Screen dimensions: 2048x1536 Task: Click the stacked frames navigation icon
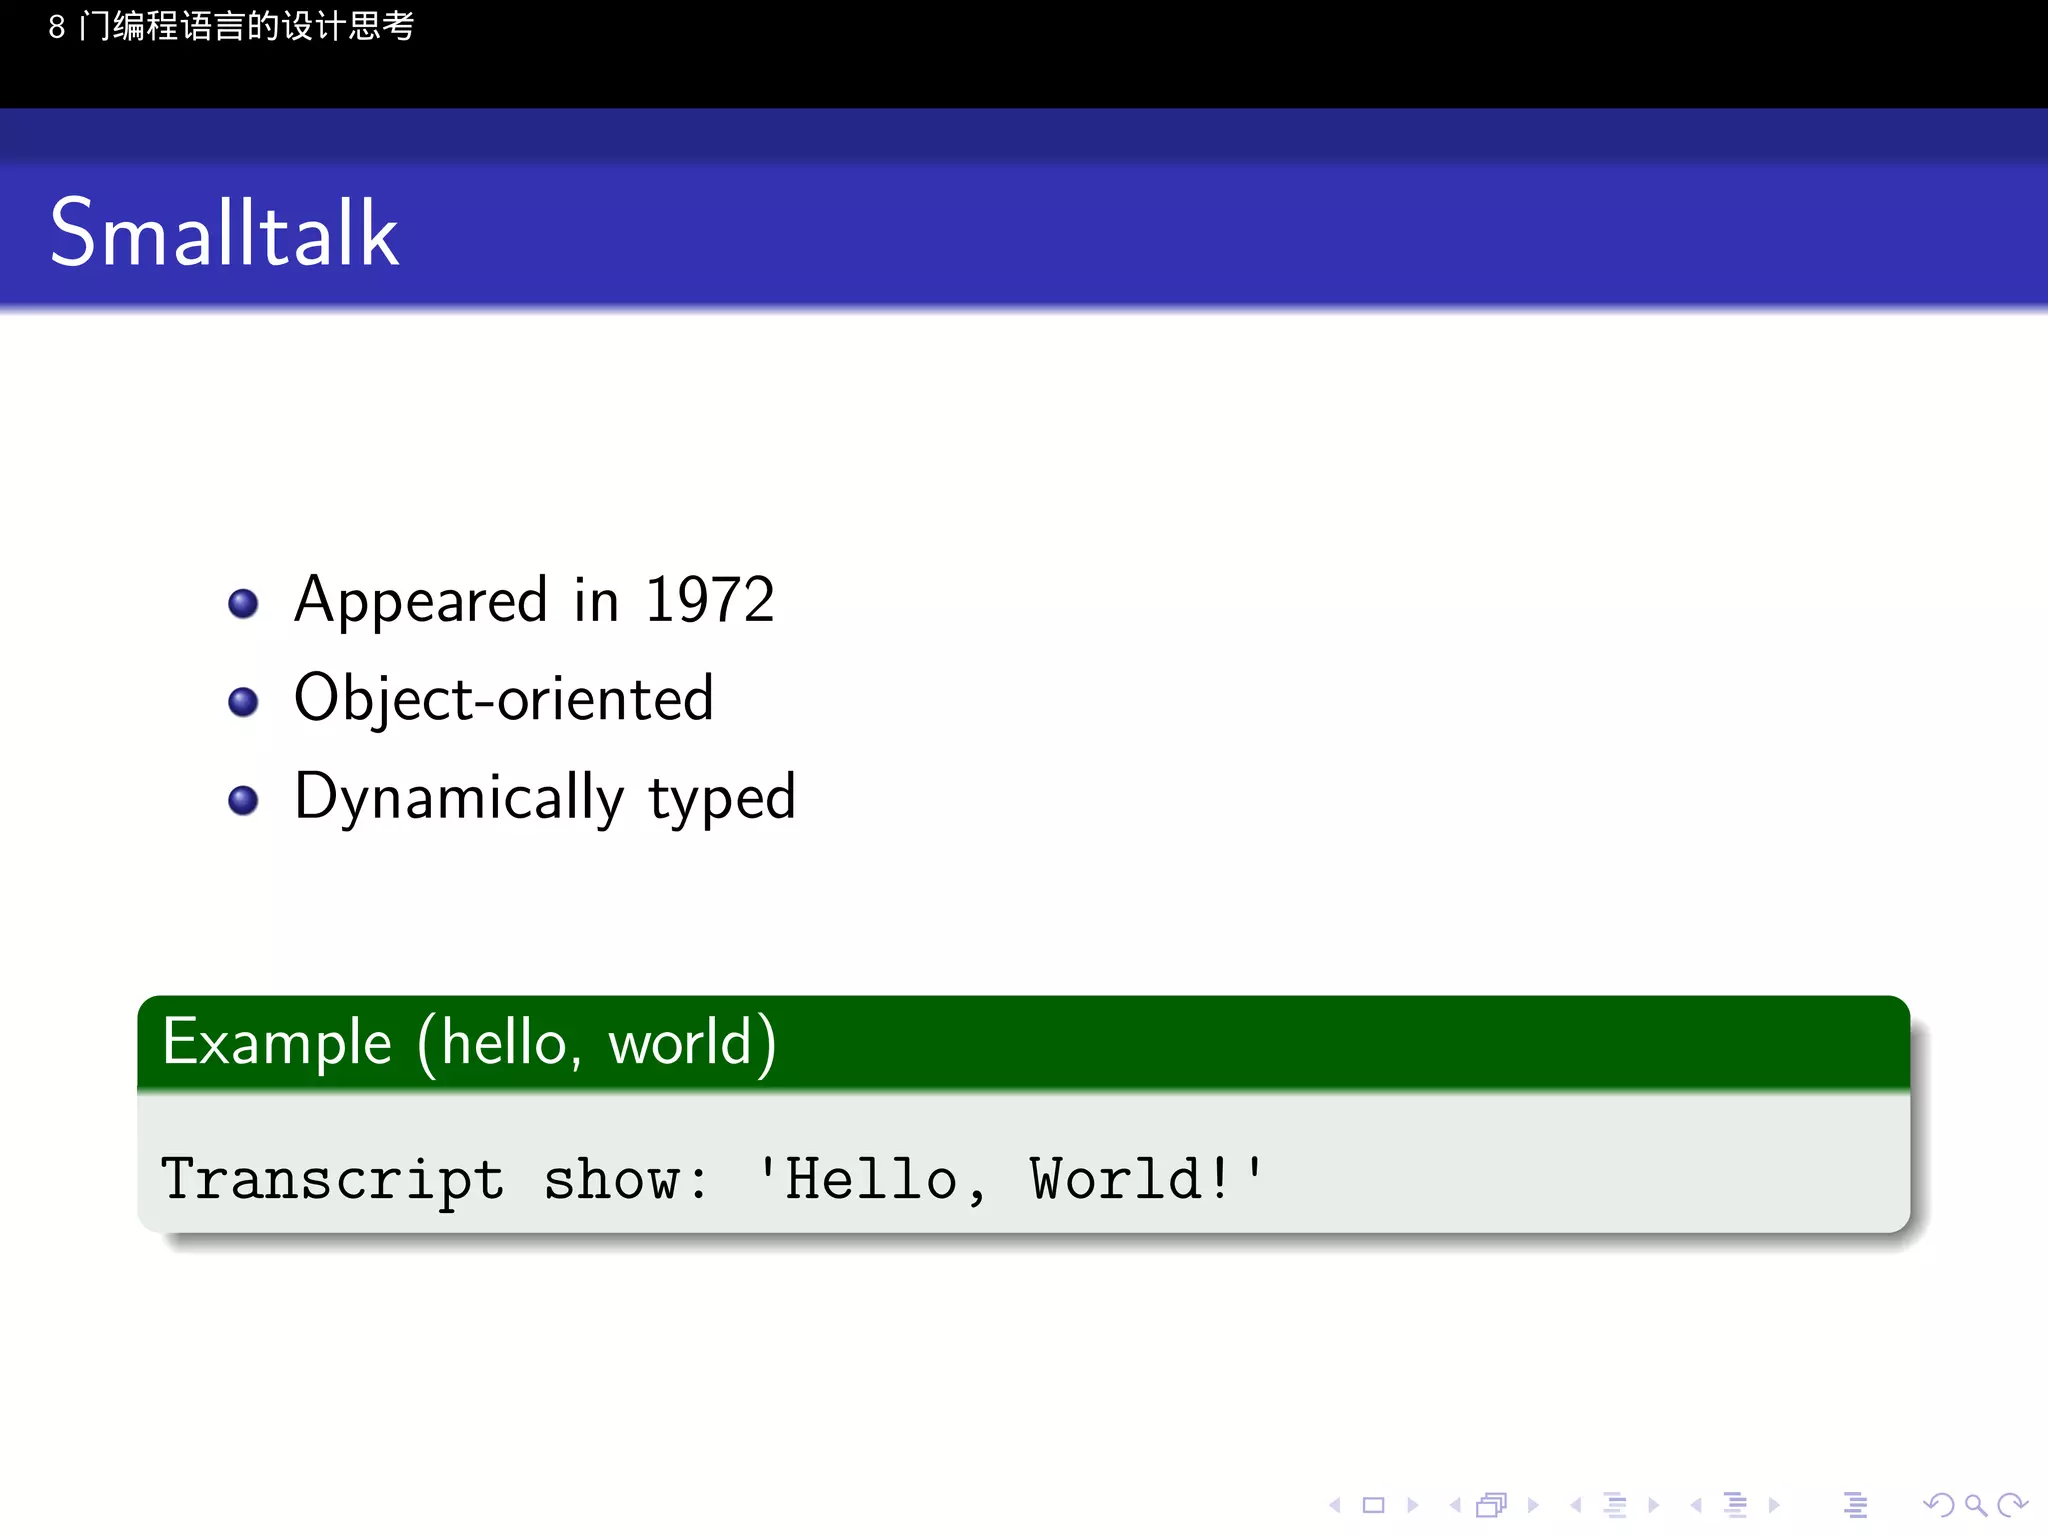coord(1492,1505)
